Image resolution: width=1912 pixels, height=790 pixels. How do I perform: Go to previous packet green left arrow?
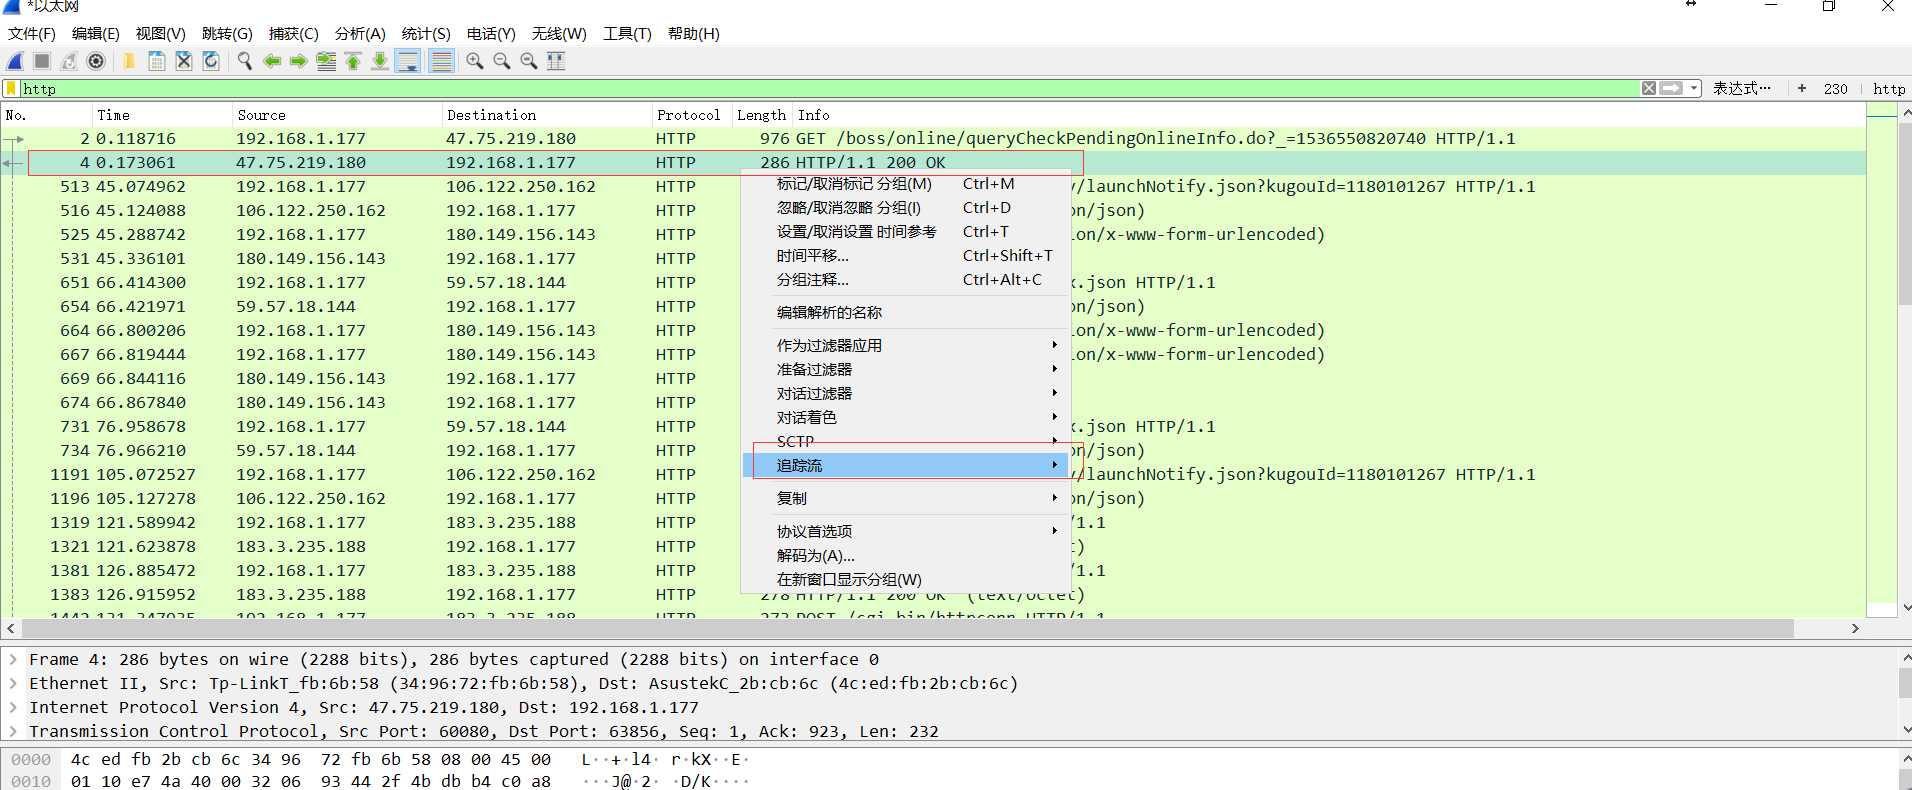[271, 61]
